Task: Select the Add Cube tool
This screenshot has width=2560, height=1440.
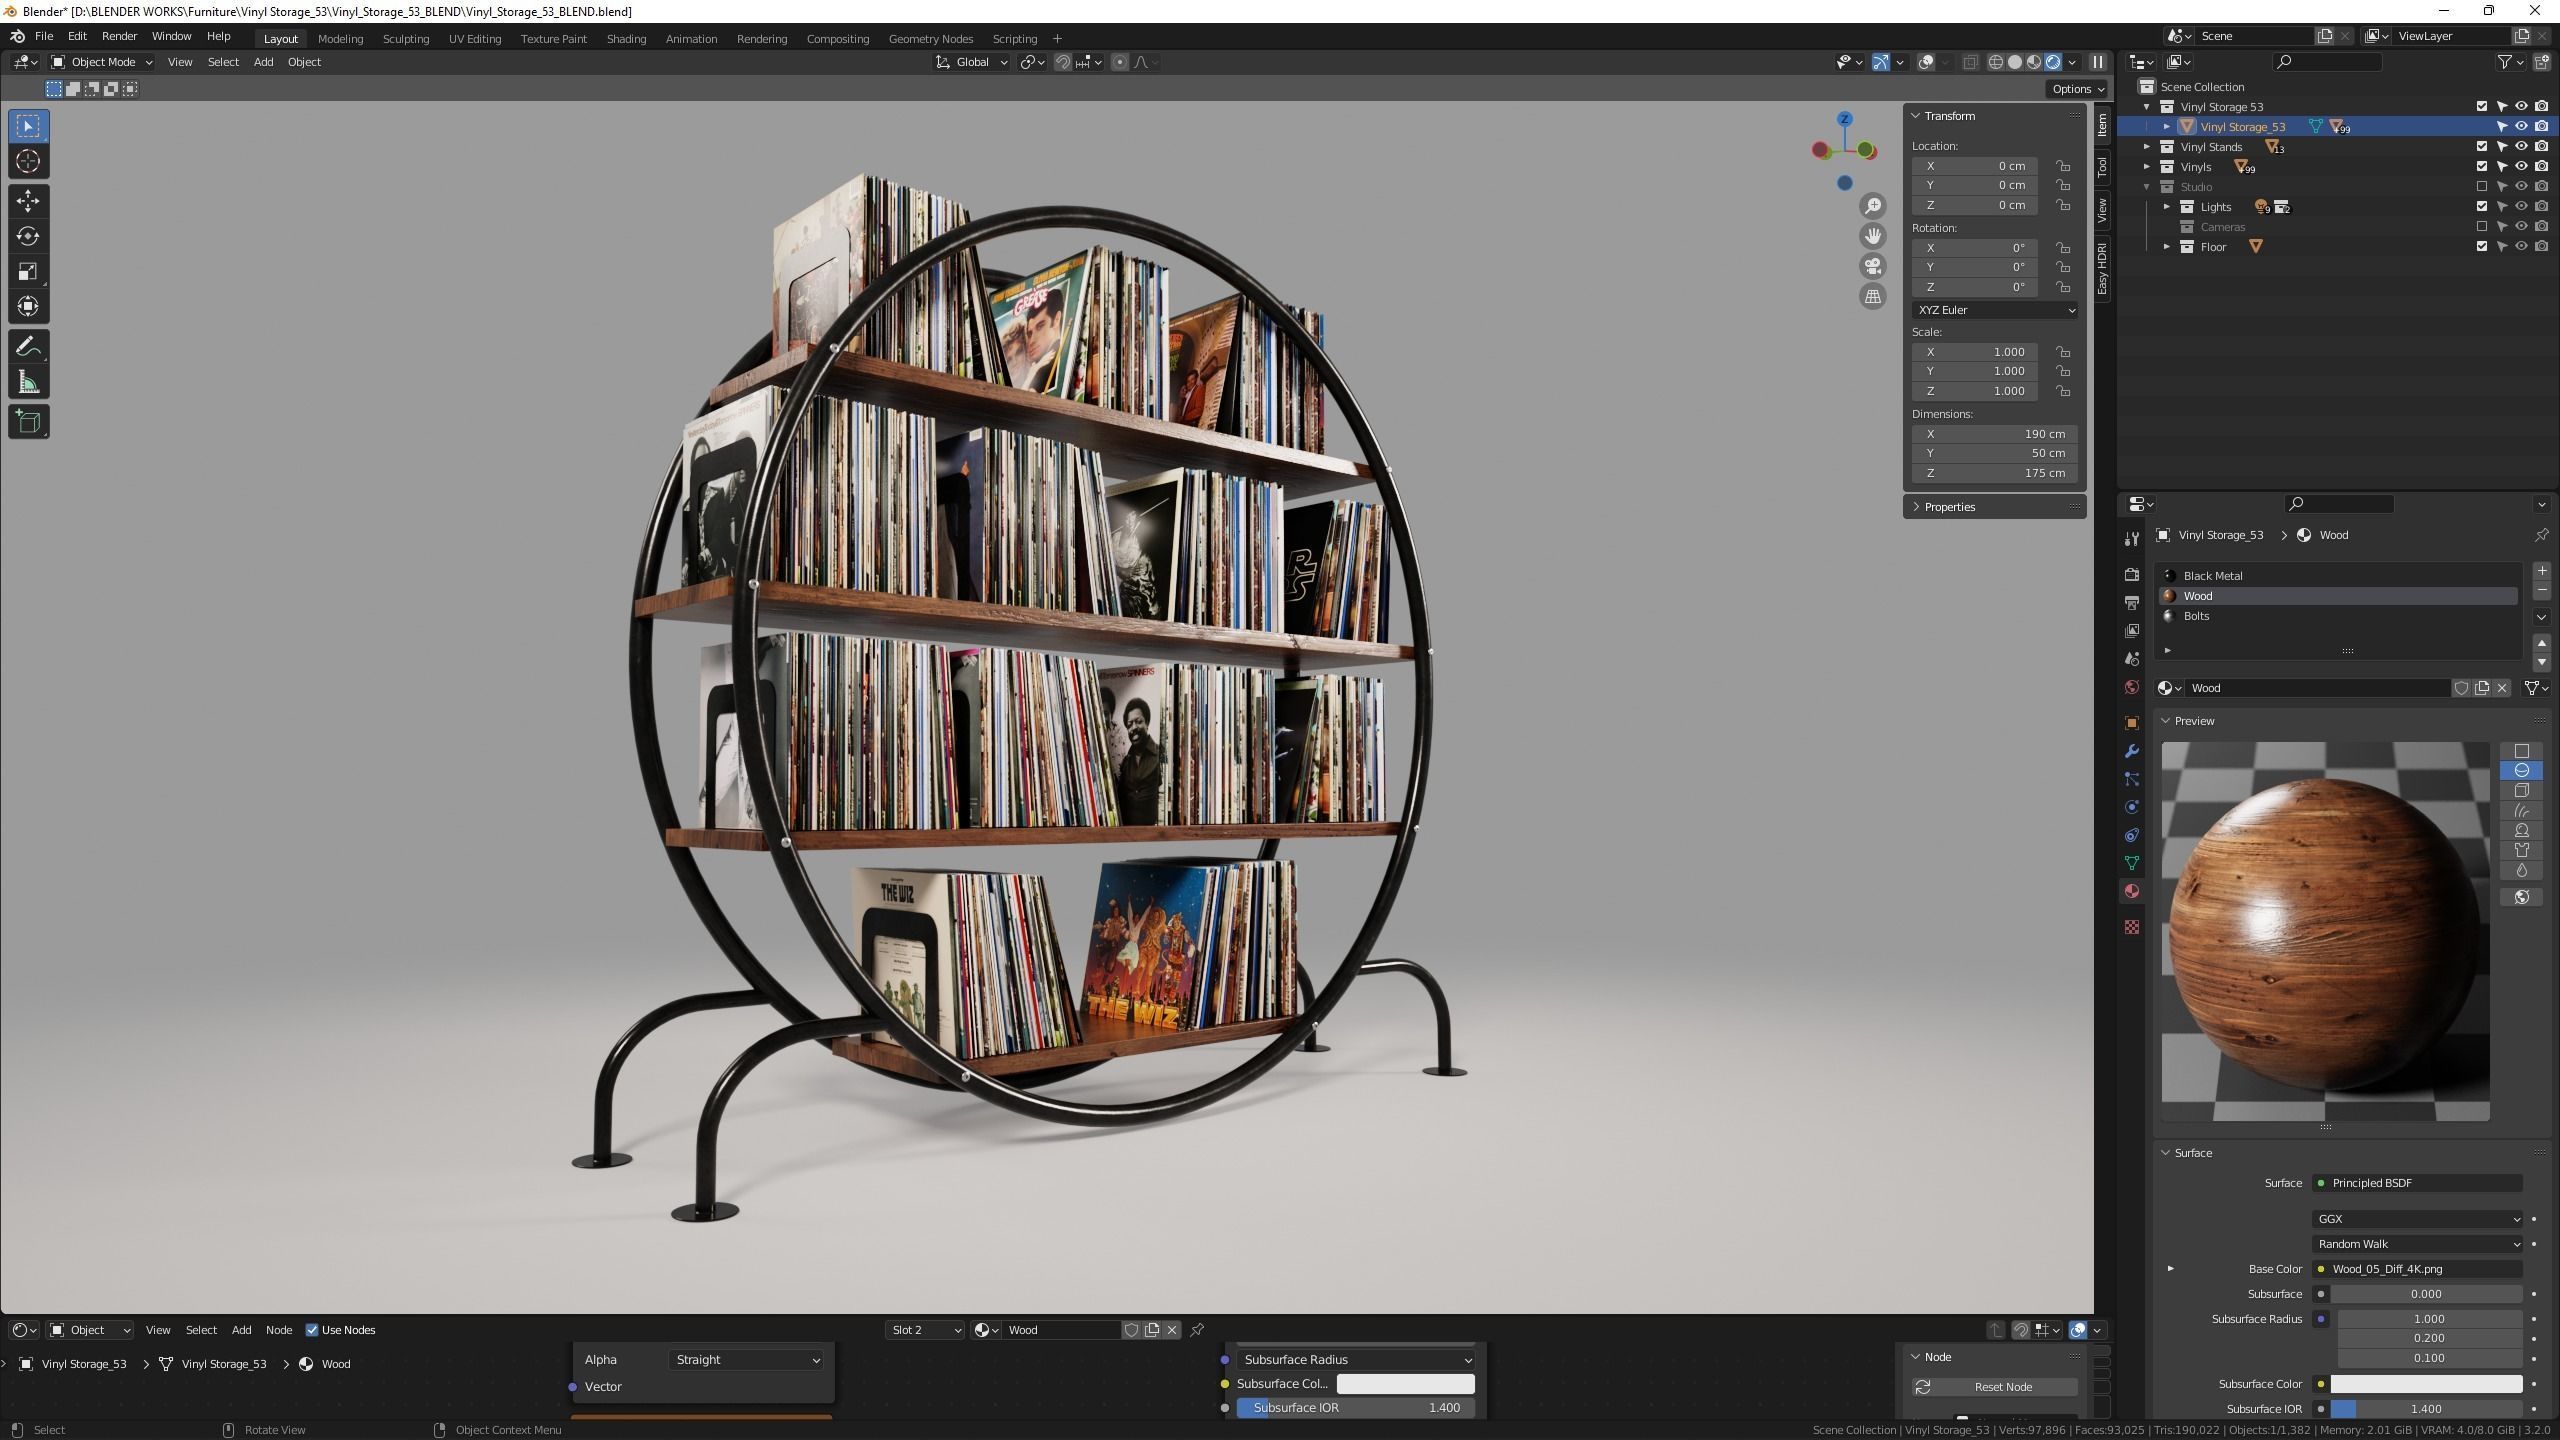Action: point(28,422)
